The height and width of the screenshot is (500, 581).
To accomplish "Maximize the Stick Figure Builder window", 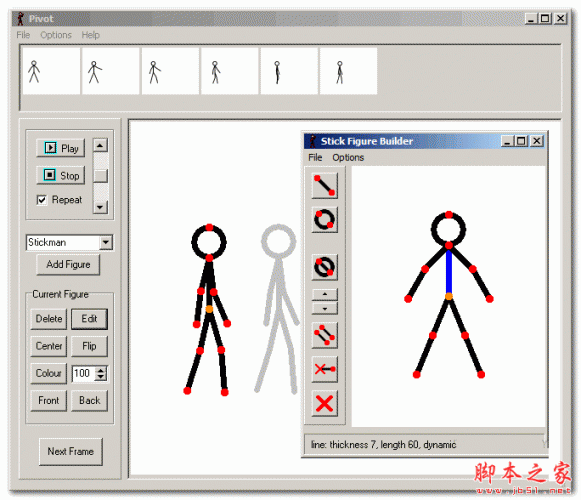I will click(521, 141).
